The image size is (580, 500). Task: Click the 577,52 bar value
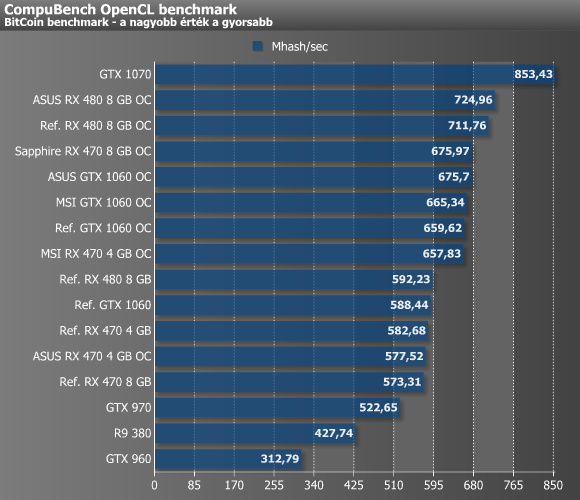point(404,356)
